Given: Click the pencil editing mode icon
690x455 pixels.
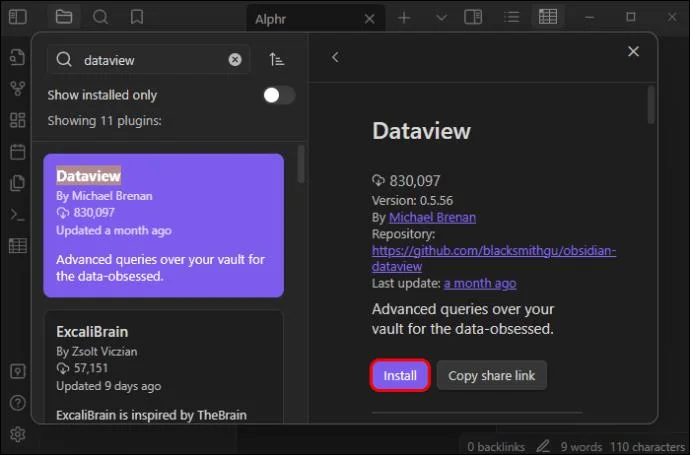Looking at the screenshot, I should 543,446.
